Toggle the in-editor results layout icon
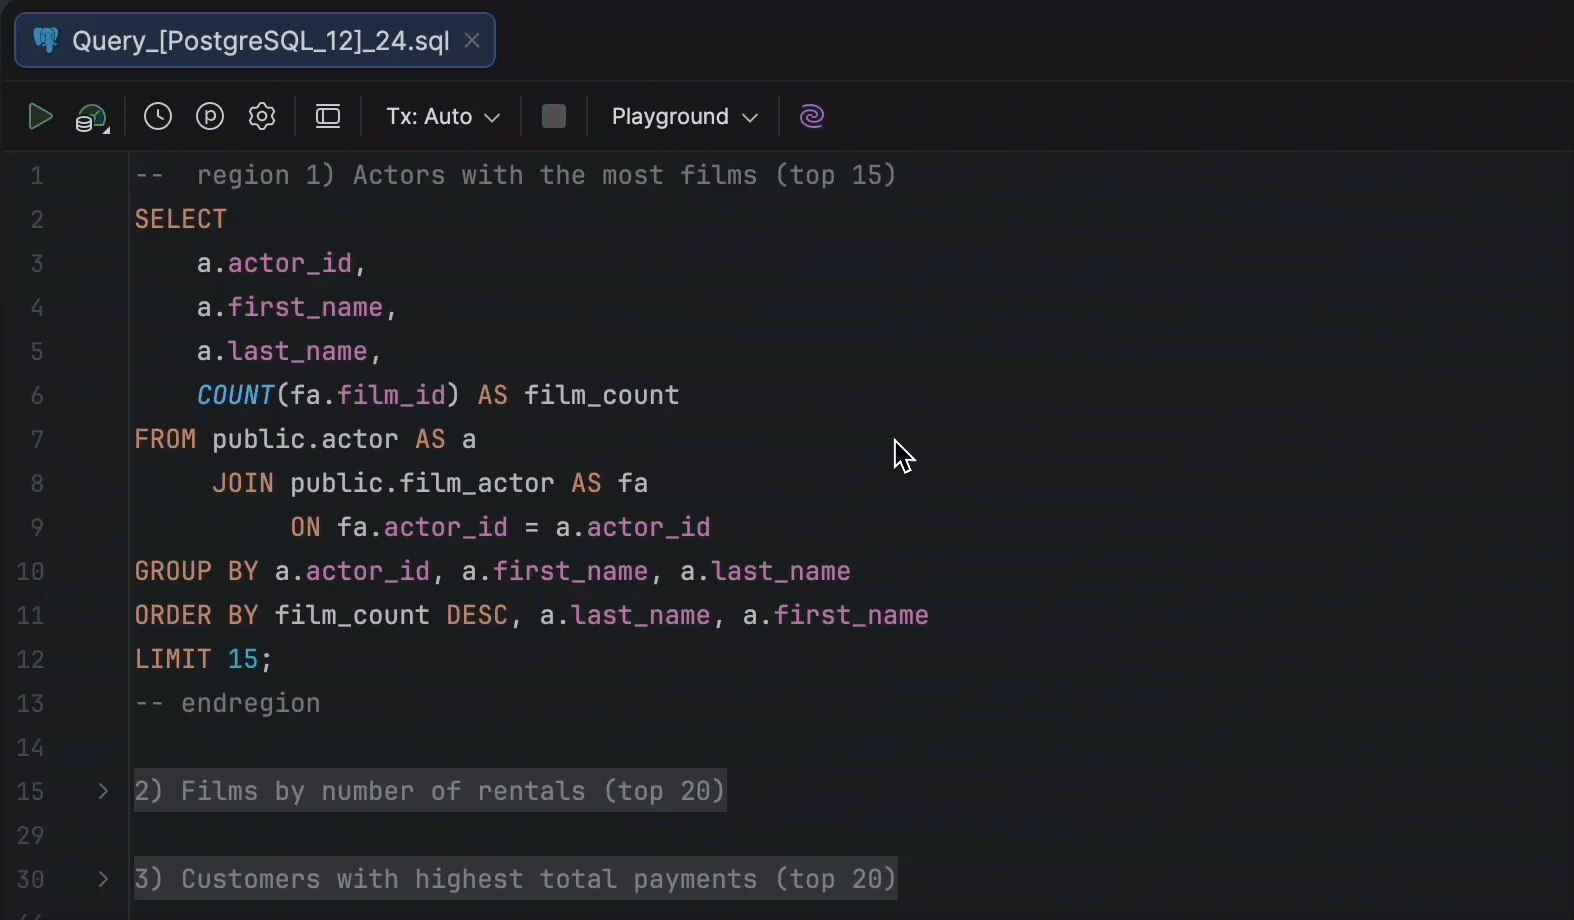The image size is (1574, 920). point(328,117)
